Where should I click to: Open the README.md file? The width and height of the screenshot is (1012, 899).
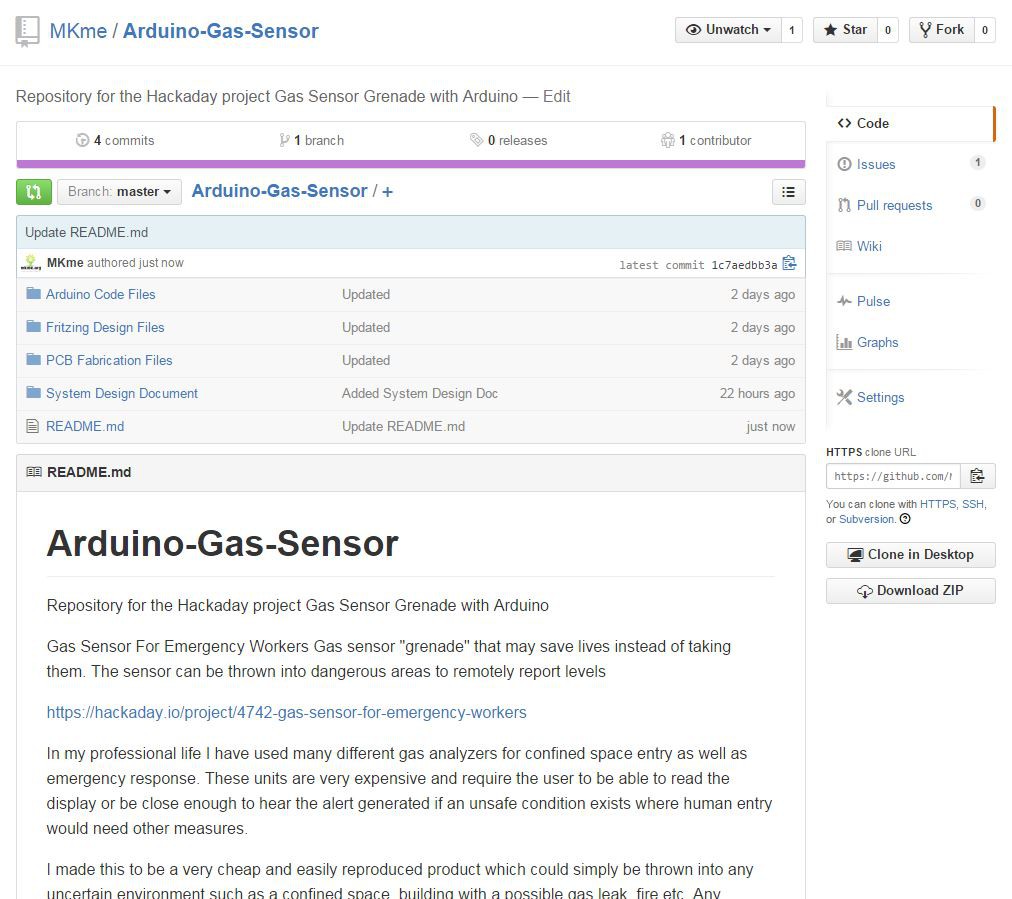[85, 426]
